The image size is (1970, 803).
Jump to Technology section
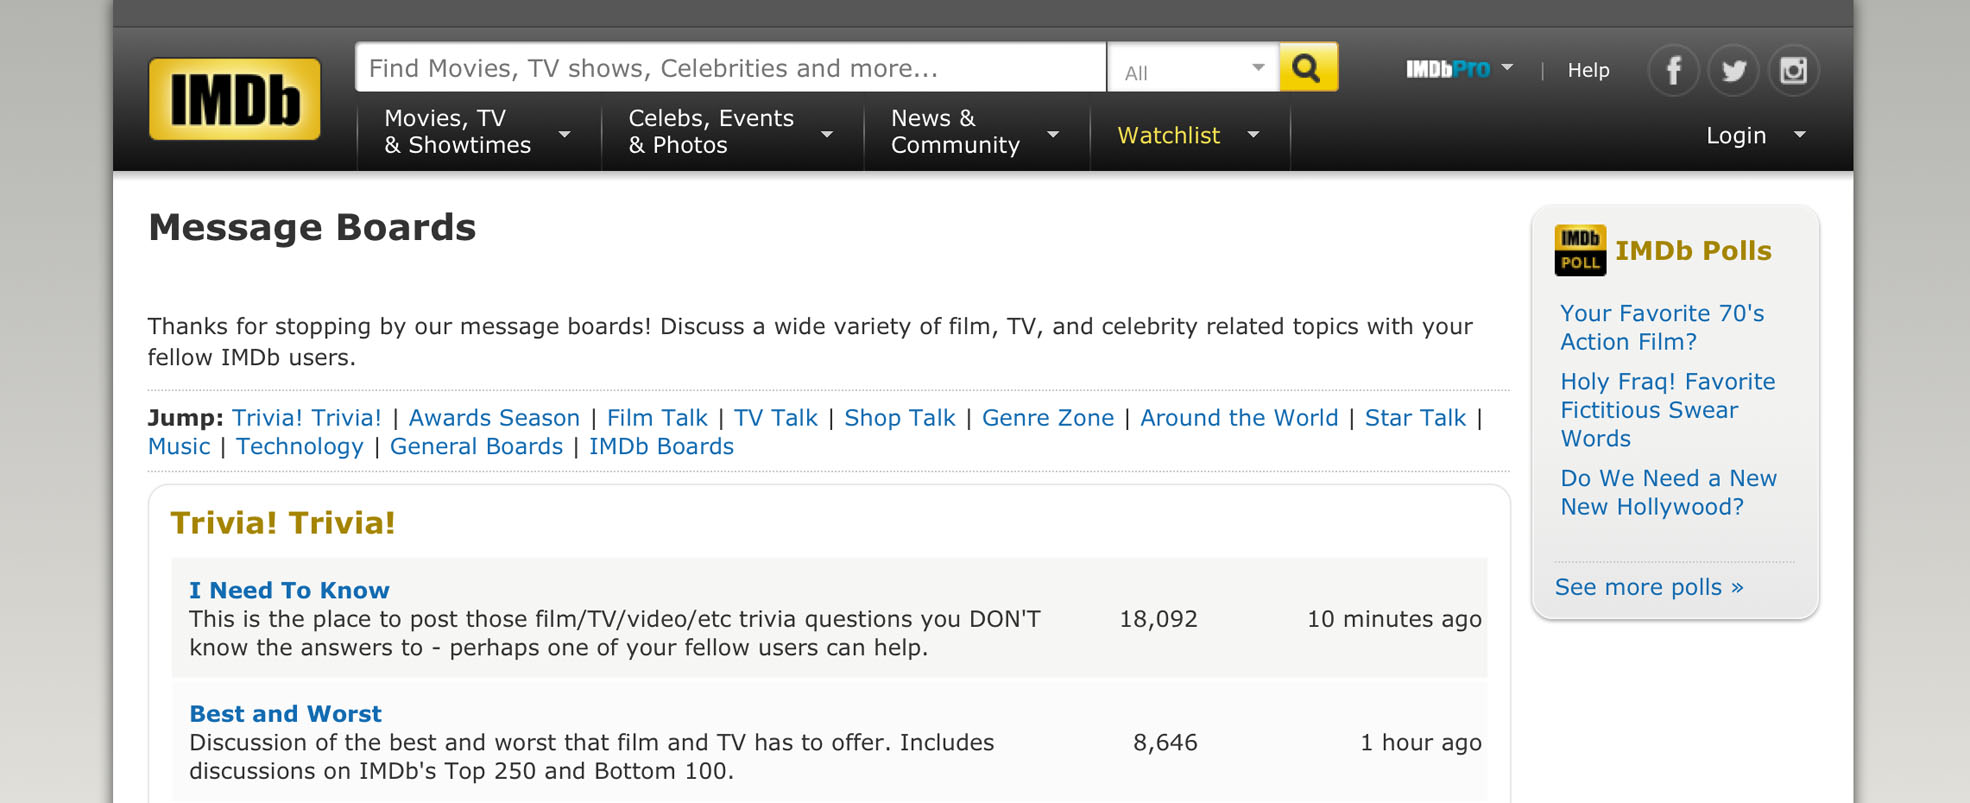pyautogui.click(x=300, y=447)
